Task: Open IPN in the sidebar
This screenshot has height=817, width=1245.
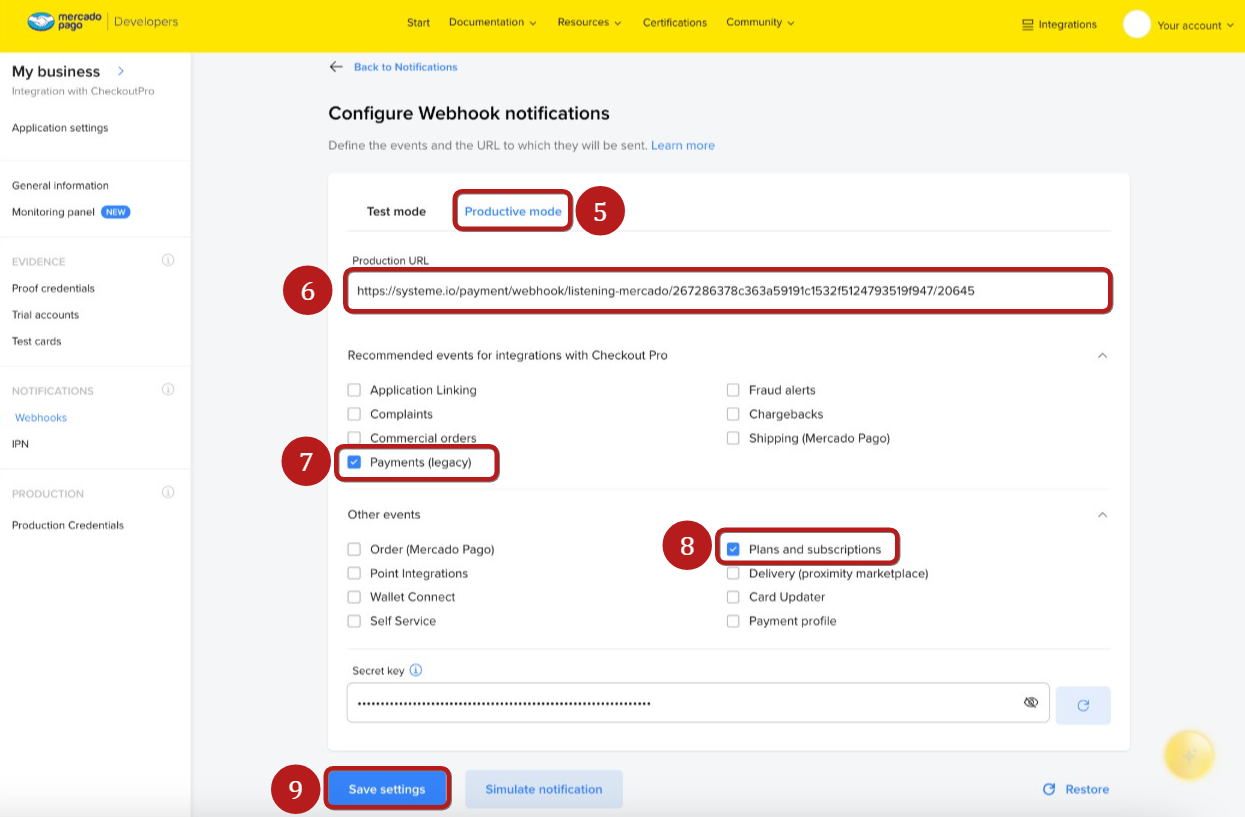Action: pos(20,444)
